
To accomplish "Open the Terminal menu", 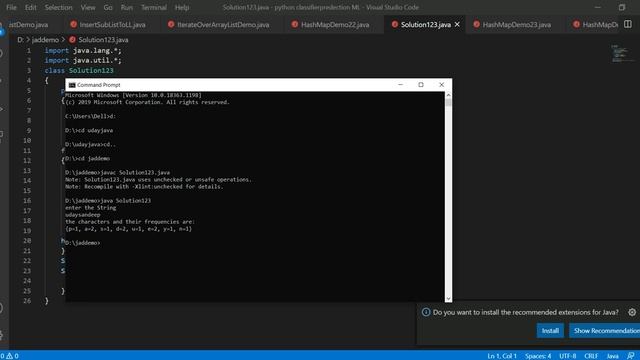I will point(153,7).
